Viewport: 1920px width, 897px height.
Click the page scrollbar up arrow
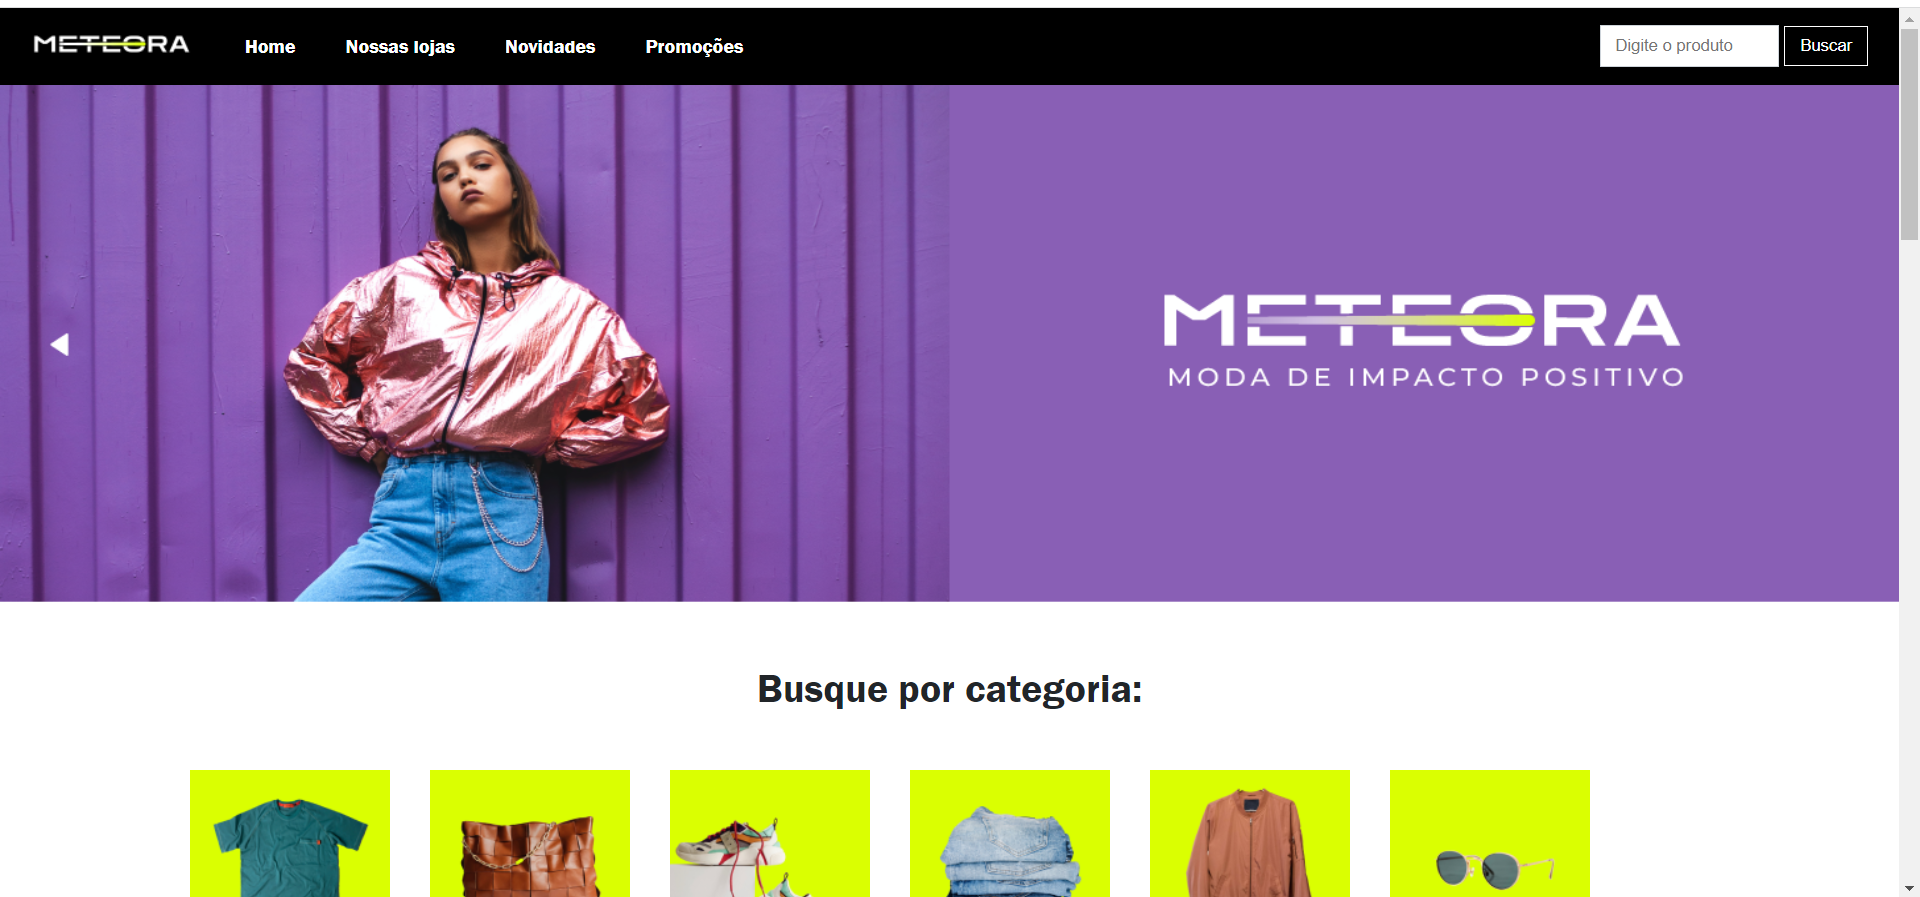coord(1910,18)
